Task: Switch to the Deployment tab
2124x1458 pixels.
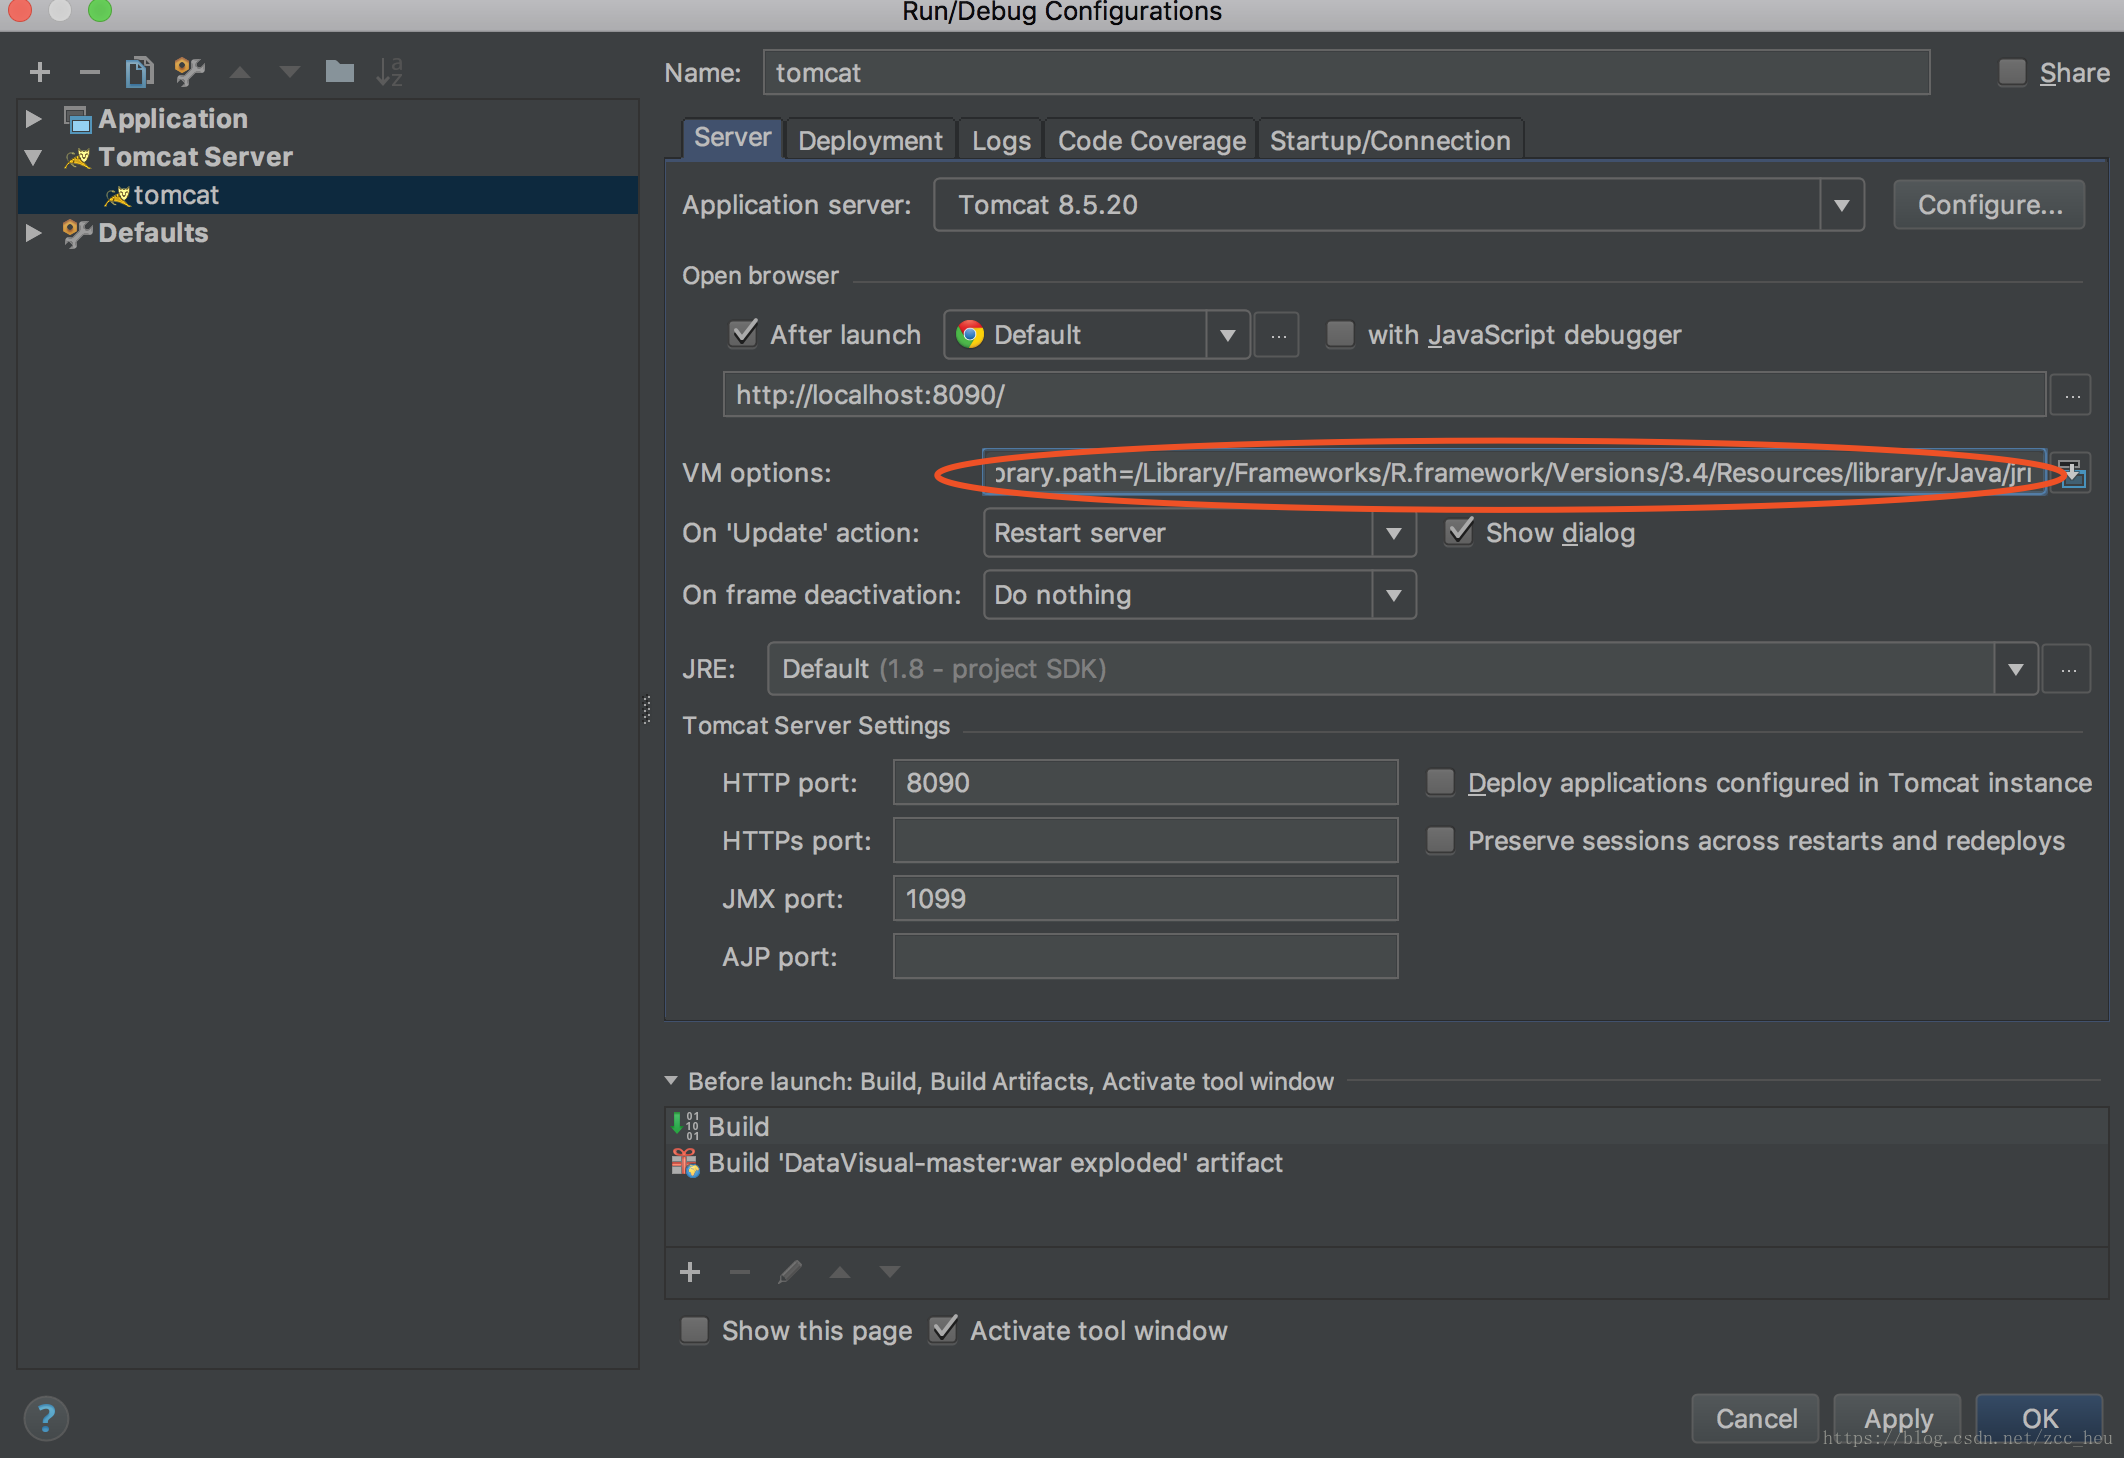Action: [x=870, y=141]
